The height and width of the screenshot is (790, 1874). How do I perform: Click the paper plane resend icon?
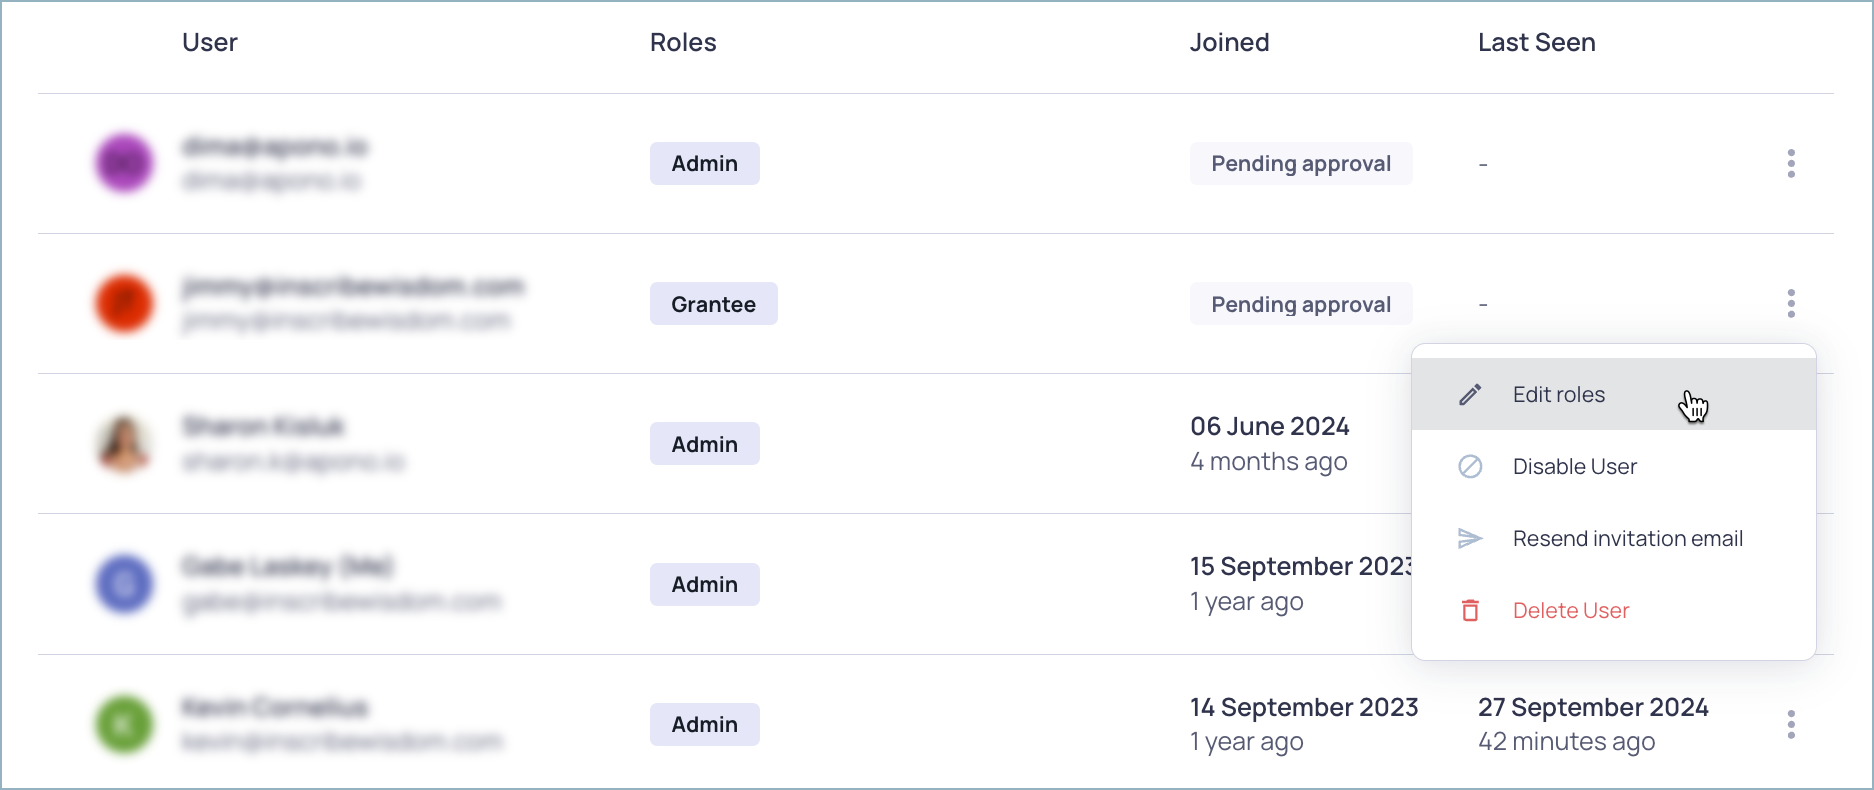pyautogui.click(x=1470, y=539)
